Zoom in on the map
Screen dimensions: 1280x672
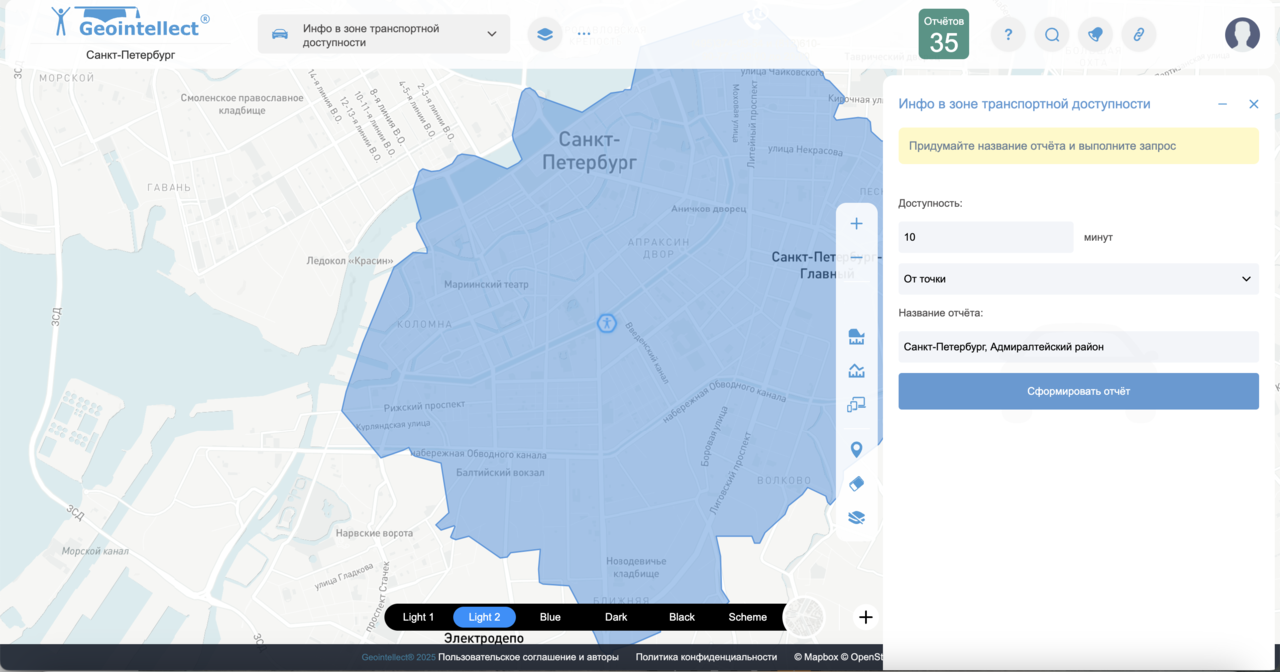[856, 224]
